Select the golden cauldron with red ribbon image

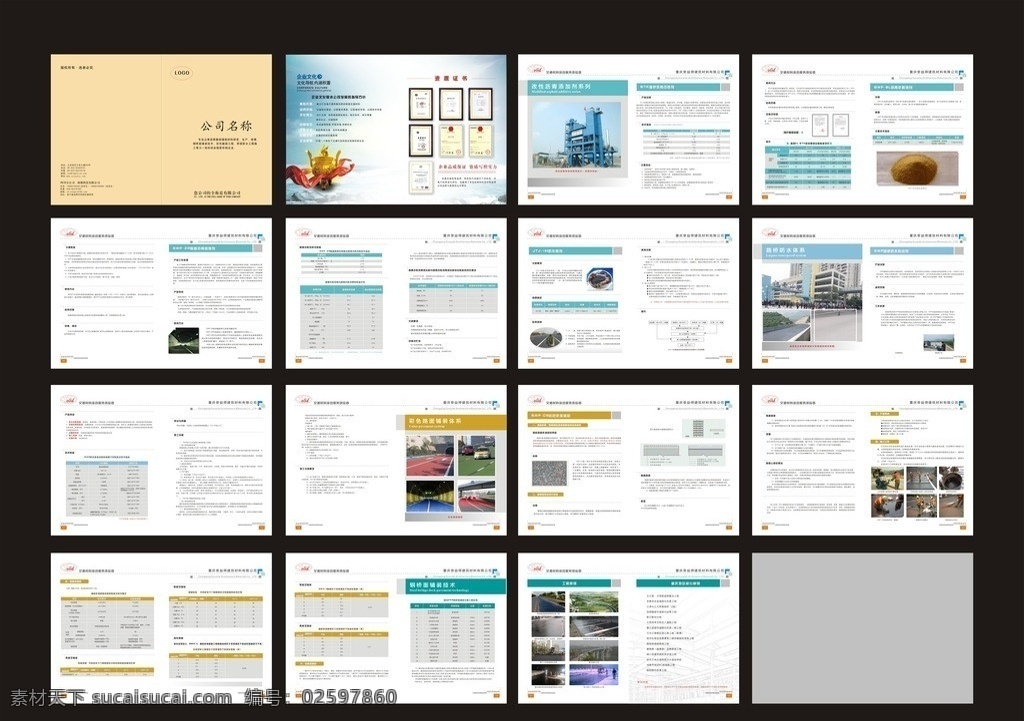click(320, 167)
